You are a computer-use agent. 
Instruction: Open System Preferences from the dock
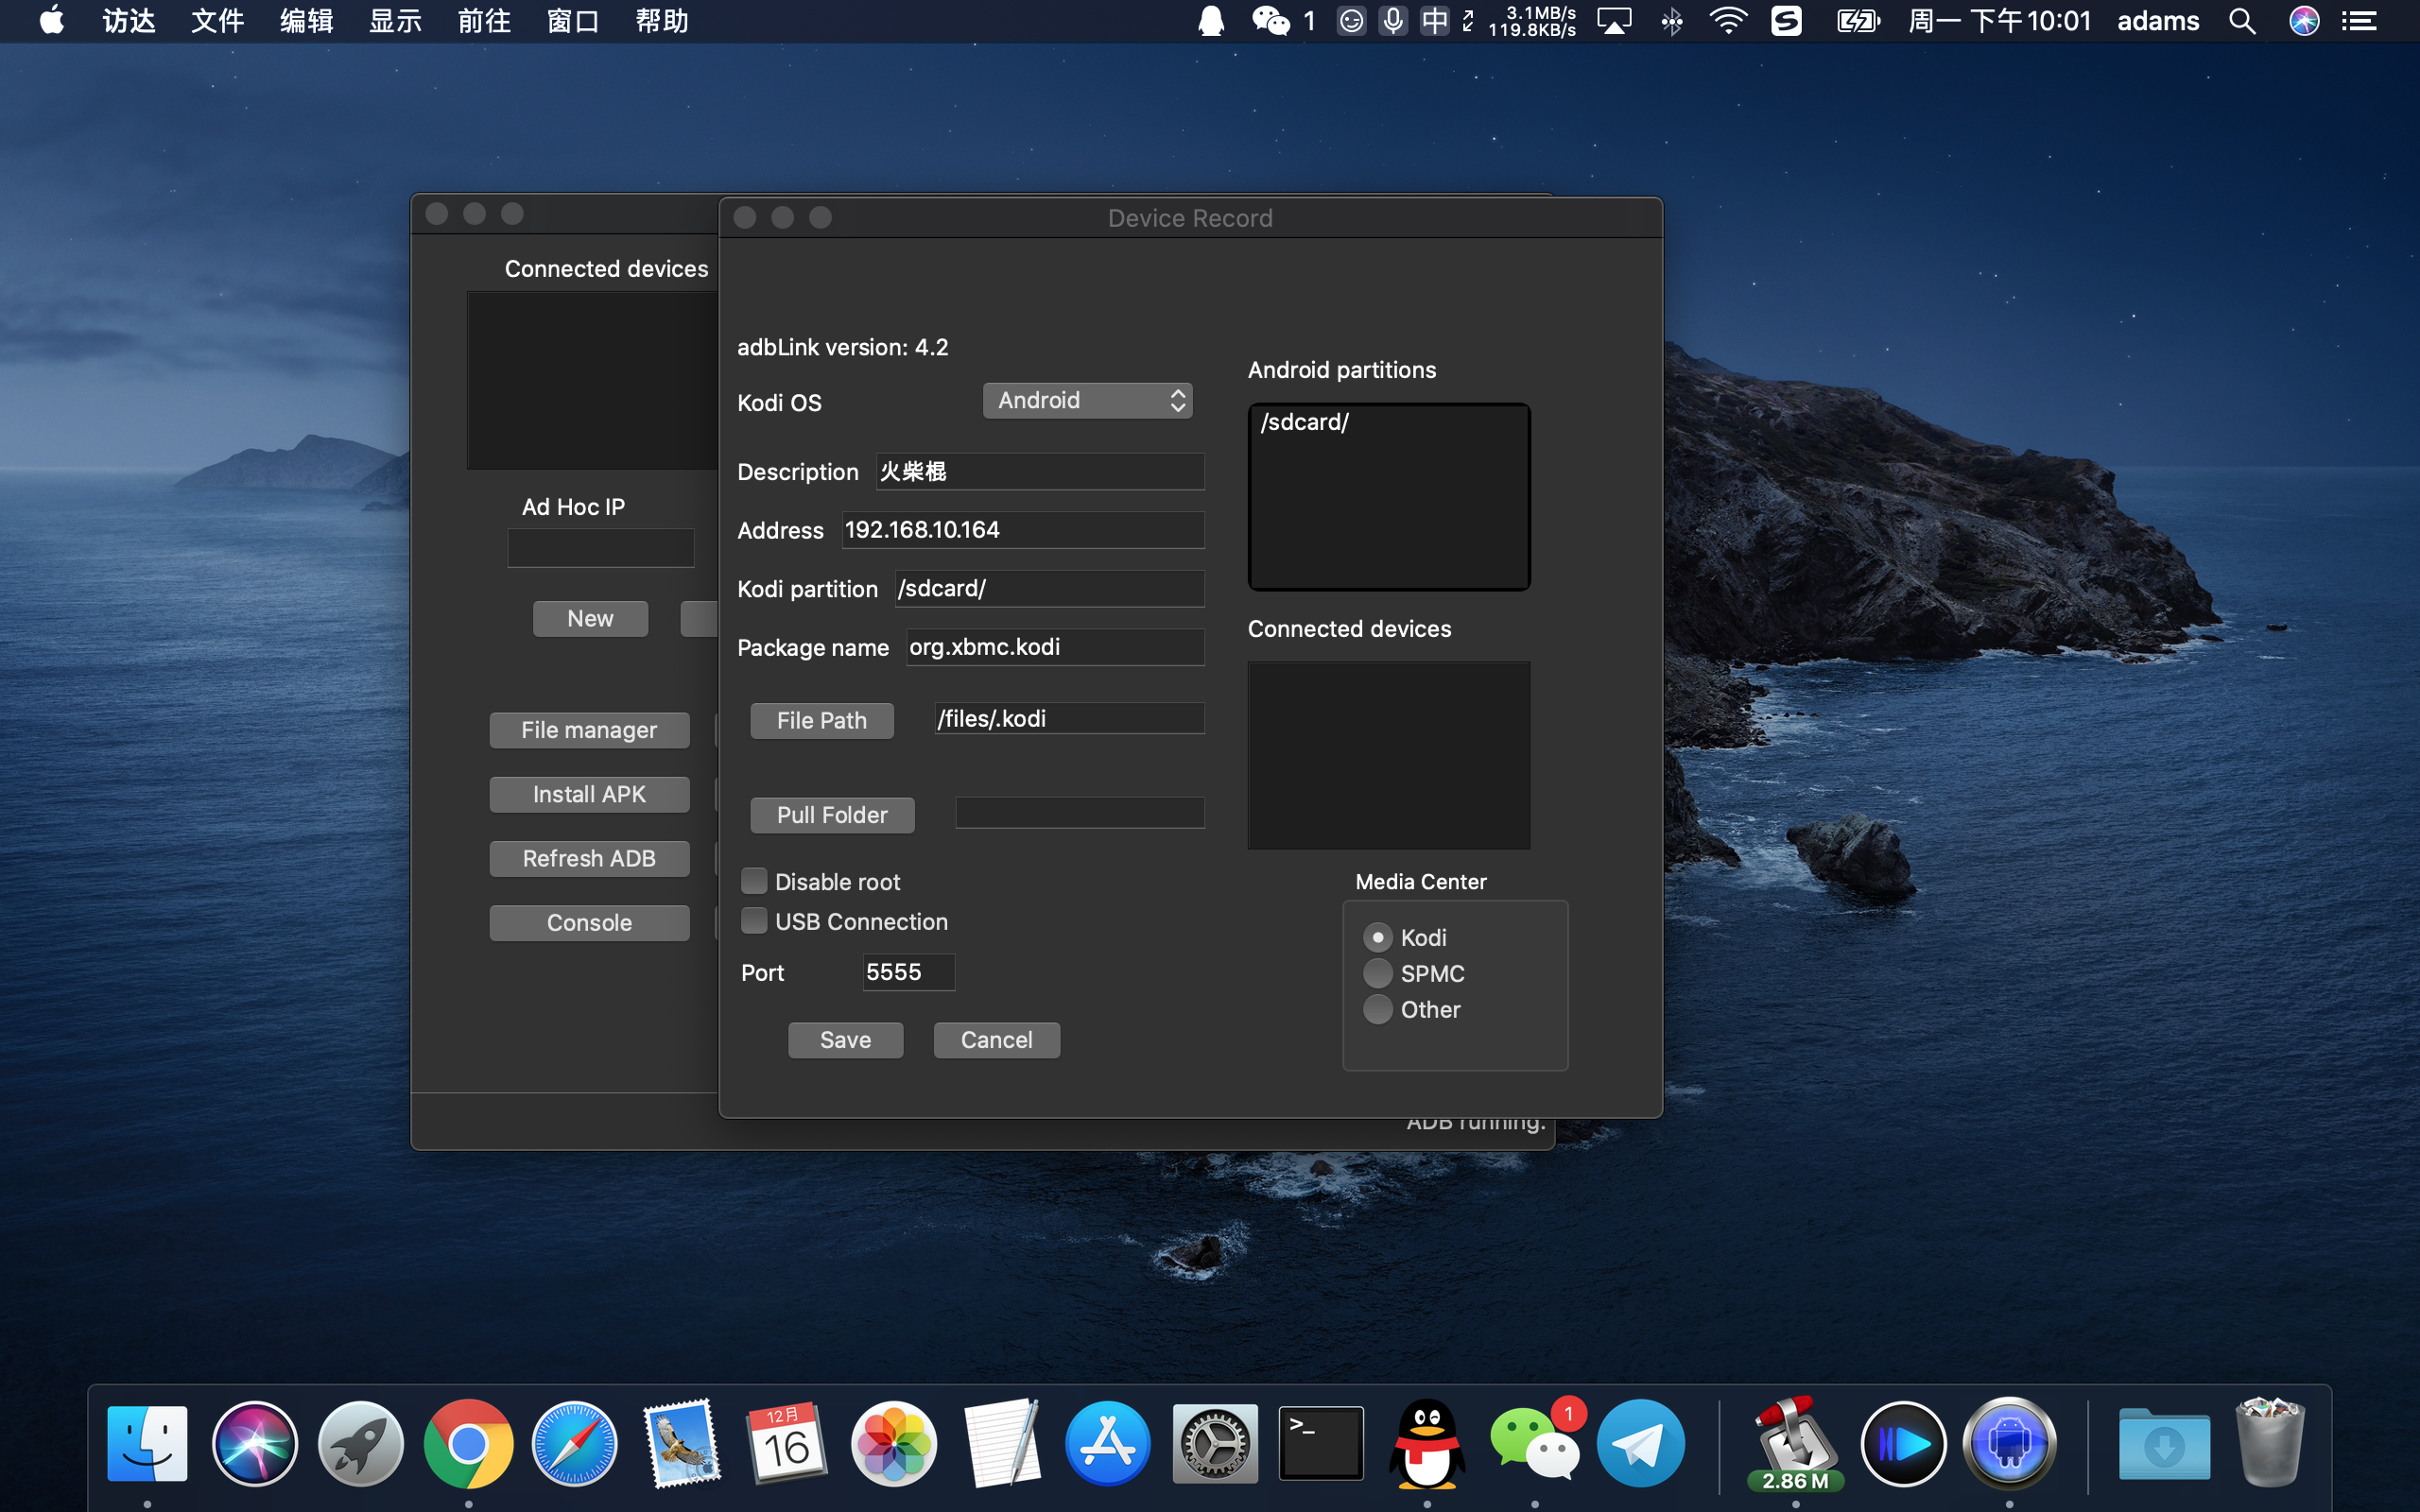(1214, 1444)
